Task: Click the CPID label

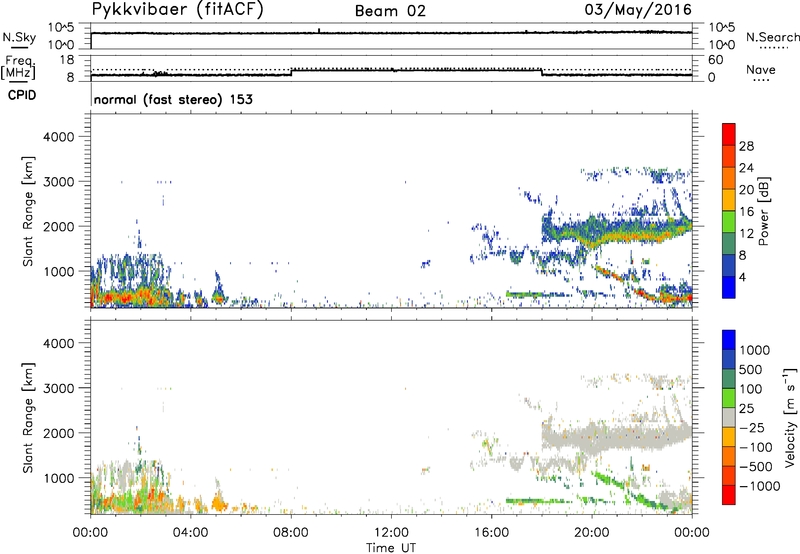Action: coord(21,95)
